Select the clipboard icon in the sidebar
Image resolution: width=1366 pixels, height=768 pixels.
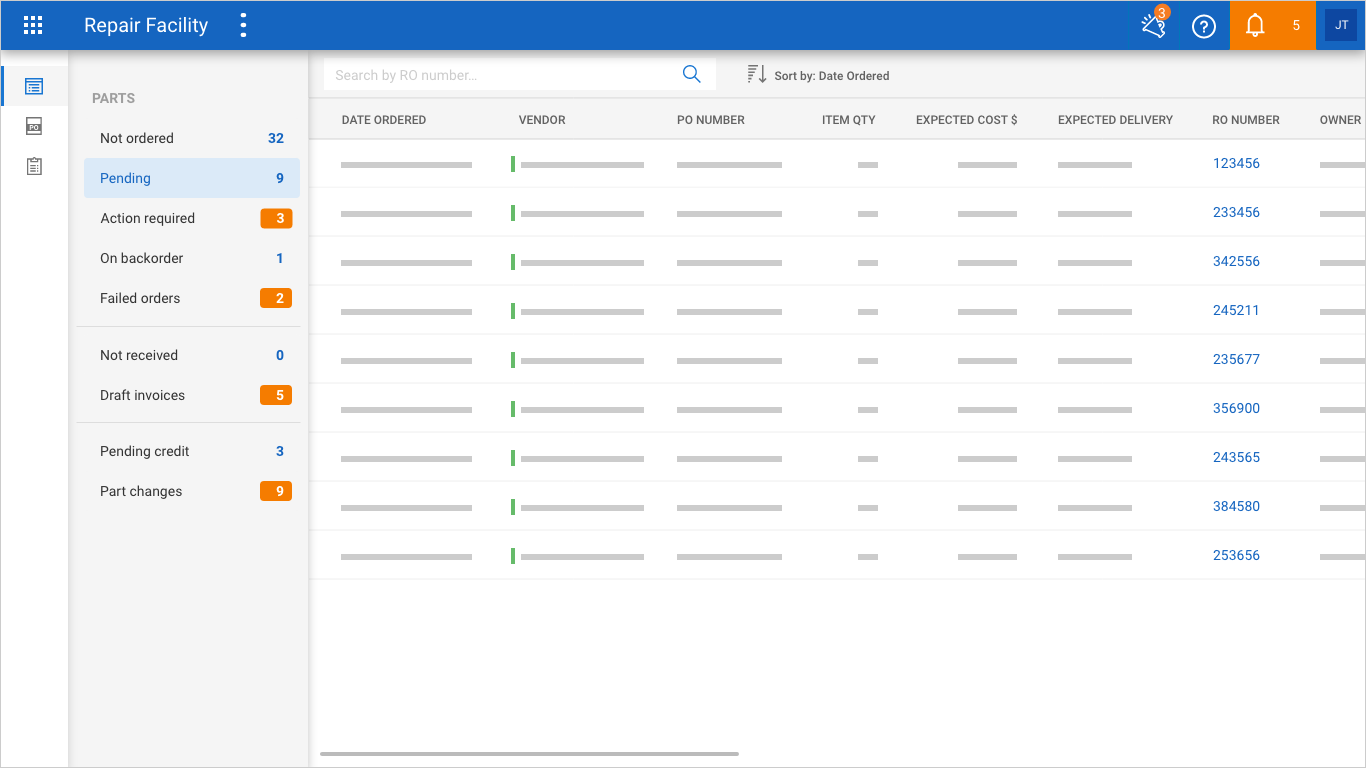(x=34, y=166)
